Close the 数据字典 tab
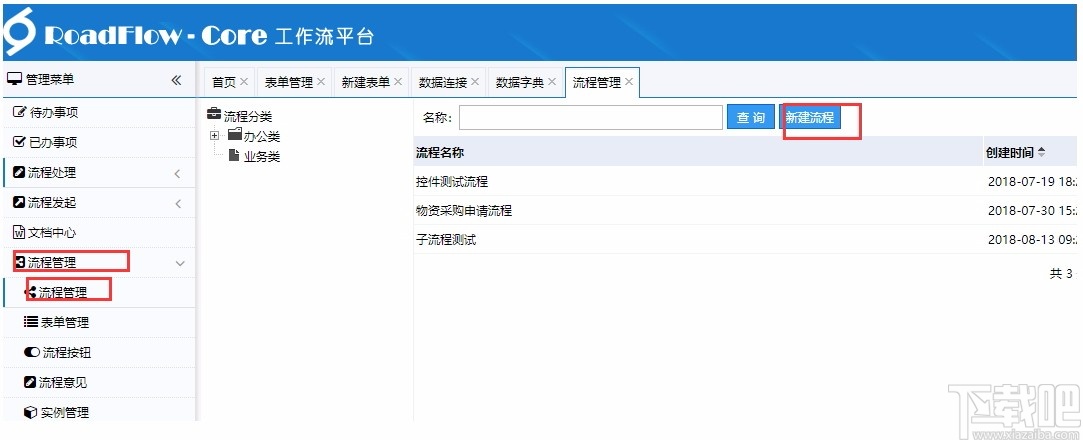This screenshot has height=440, width=1083. click(x=552, y=82)
